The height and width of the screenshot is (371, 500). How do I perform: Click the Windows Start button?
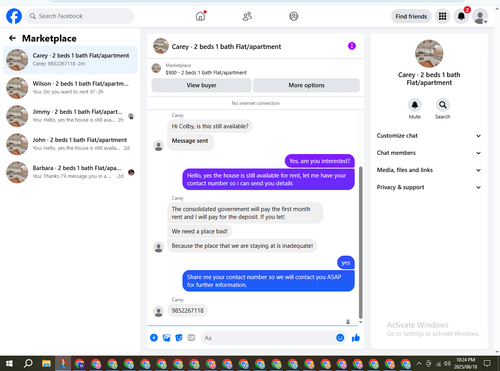click(9, 363)
